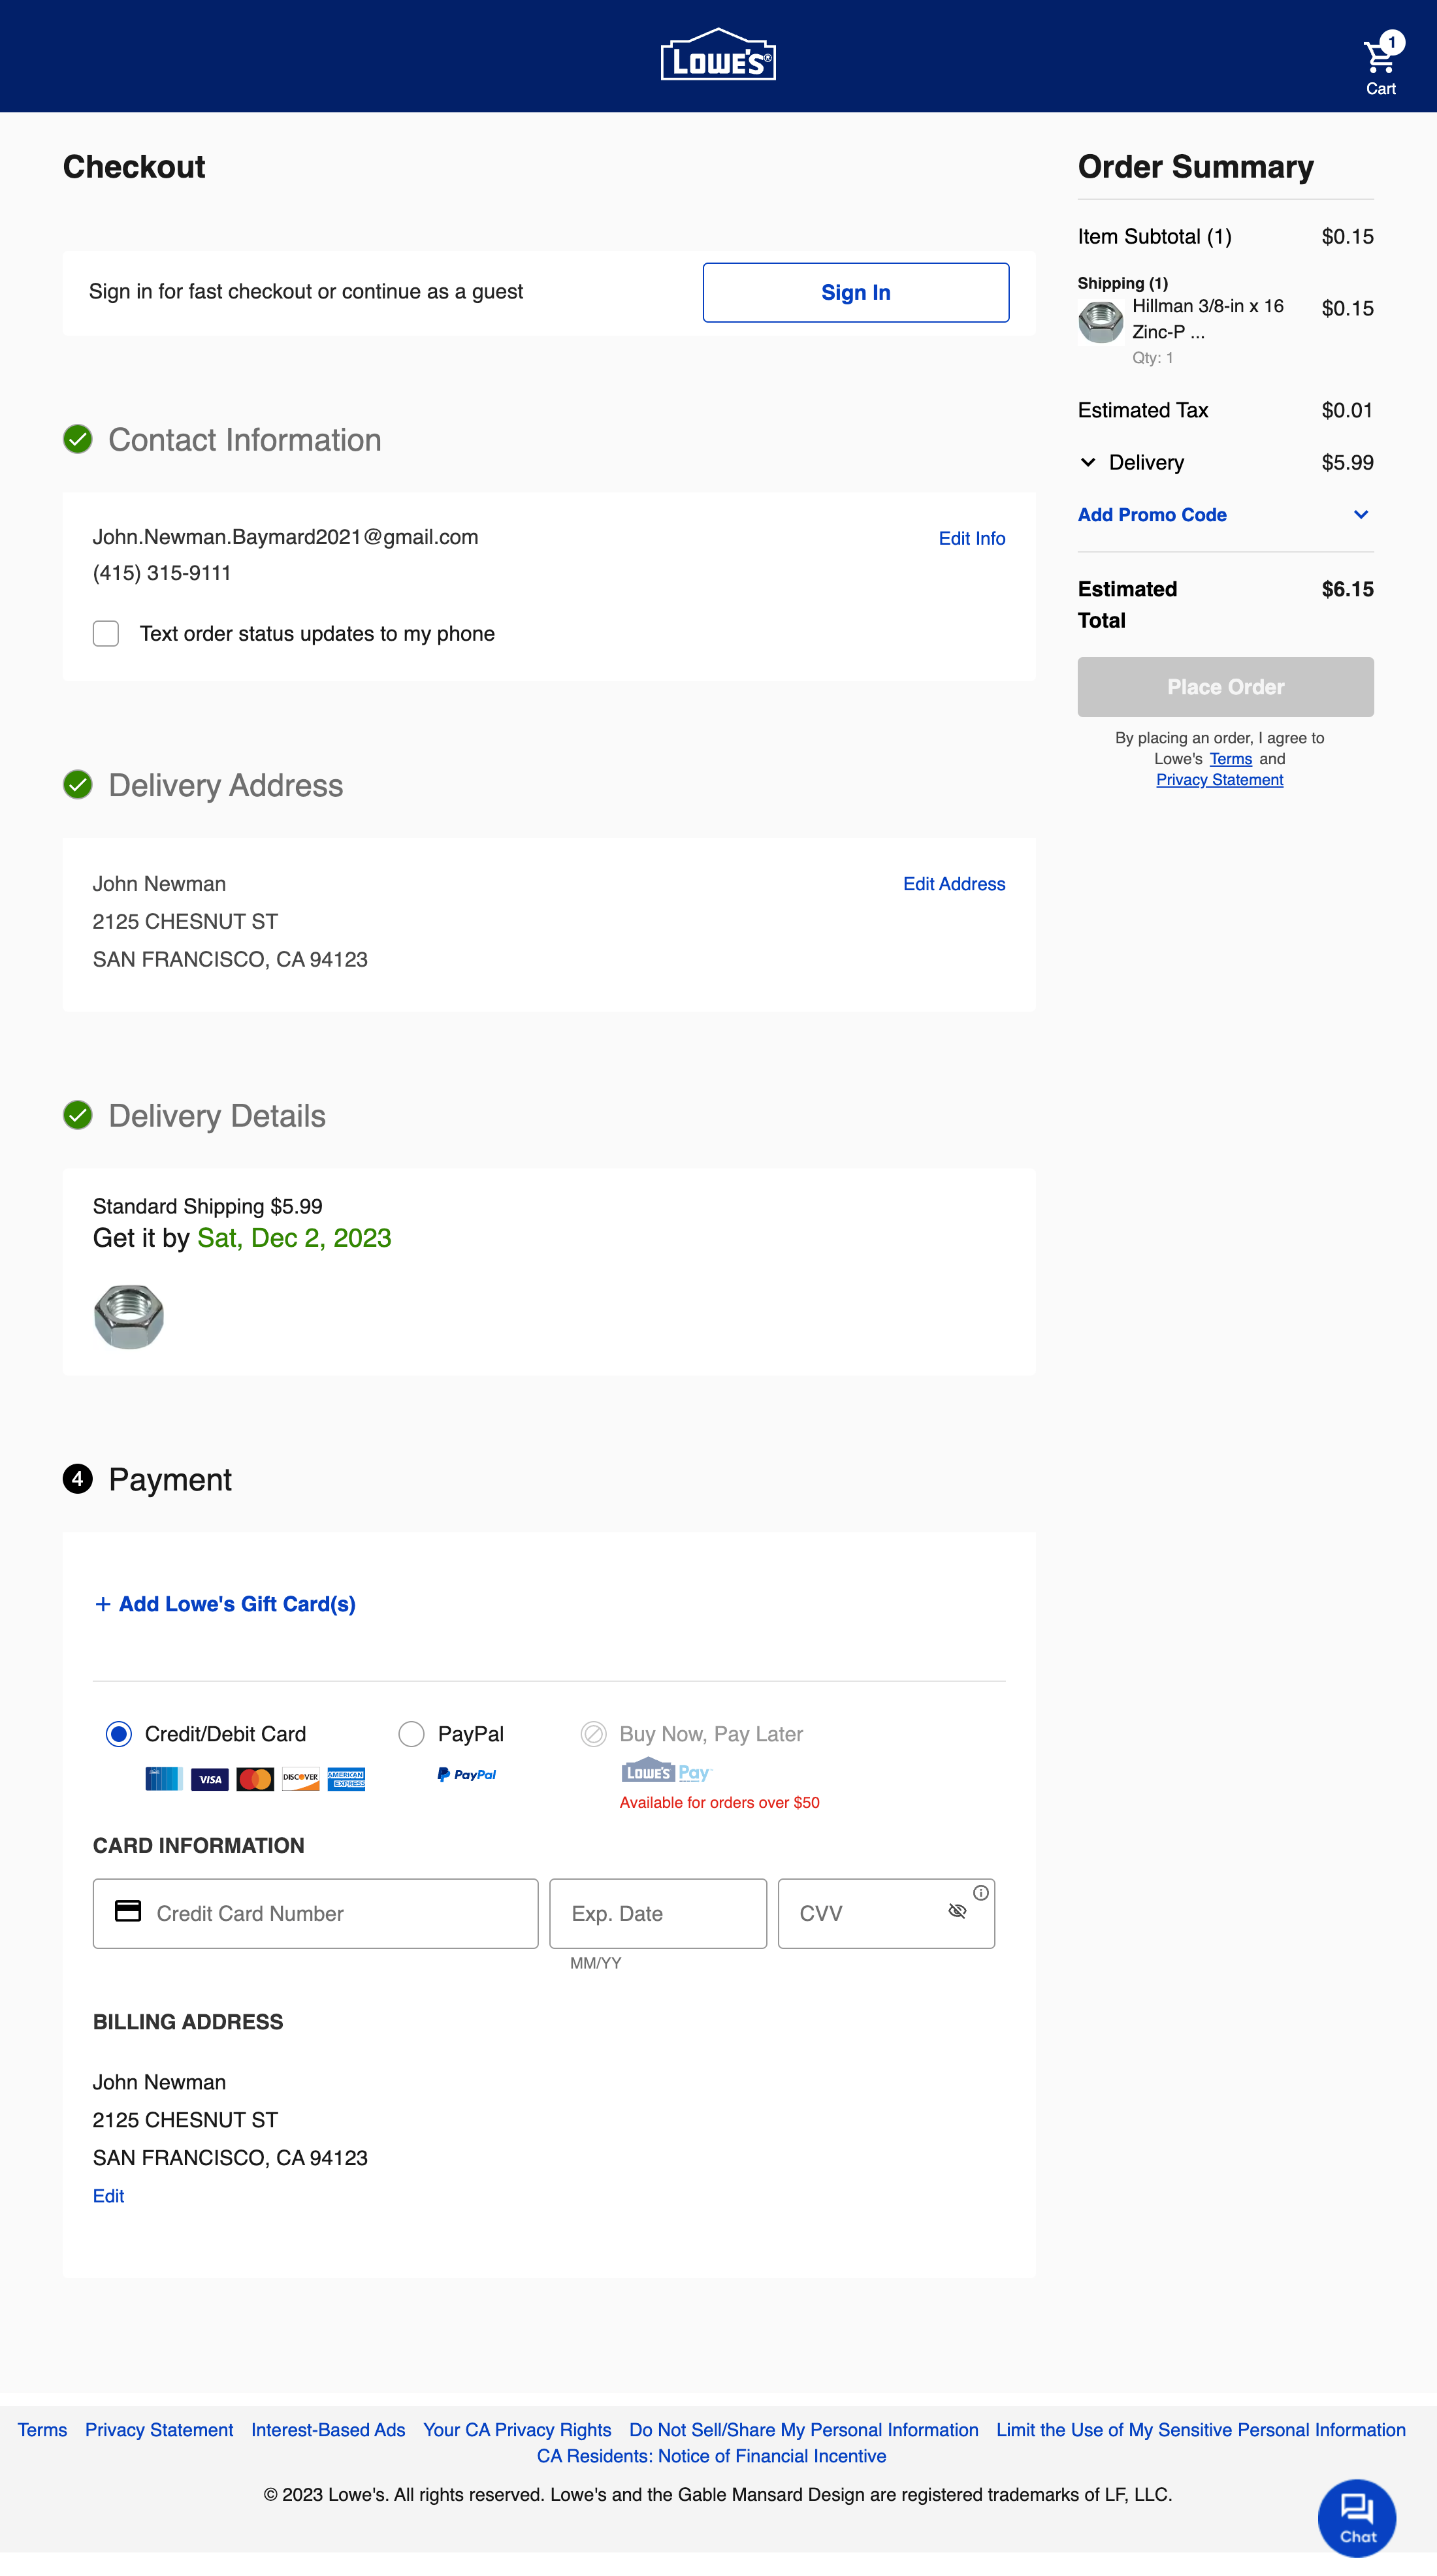Click the Lowe's Pay logo
This screenshot has width=1437, height=2576.
pyautogui.click(x=666, y=1770)
